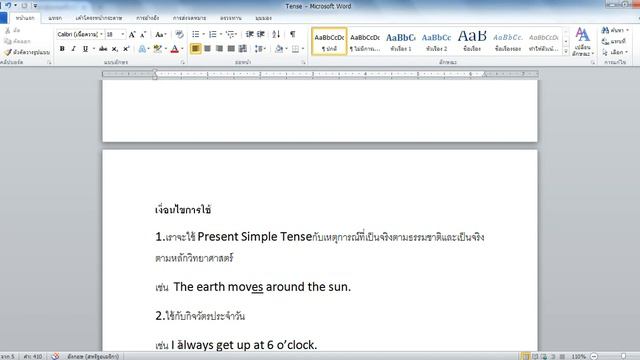The height and width of the screenshot is (360, 640).
Task: Click the Clear Formatting icon
Action: pos(179,35)
